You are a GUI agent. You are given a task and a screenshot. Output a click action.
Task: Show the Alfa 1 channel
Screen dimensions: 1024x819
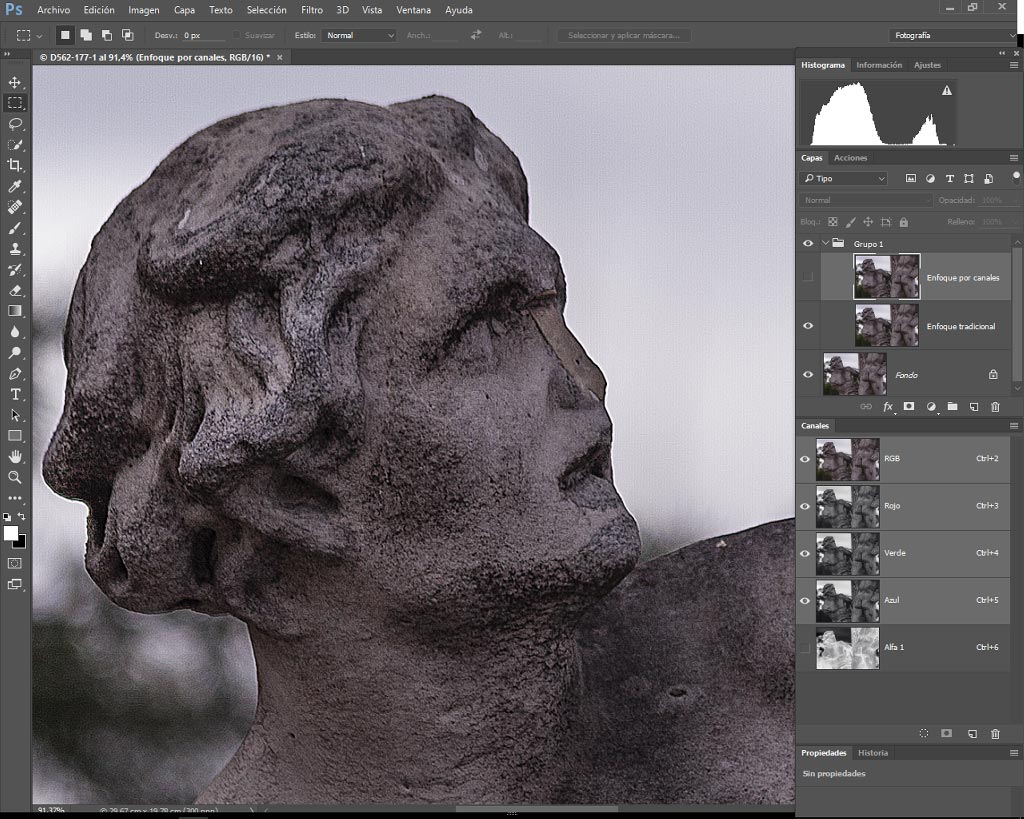pyautogui.click(x=805, y=647)
